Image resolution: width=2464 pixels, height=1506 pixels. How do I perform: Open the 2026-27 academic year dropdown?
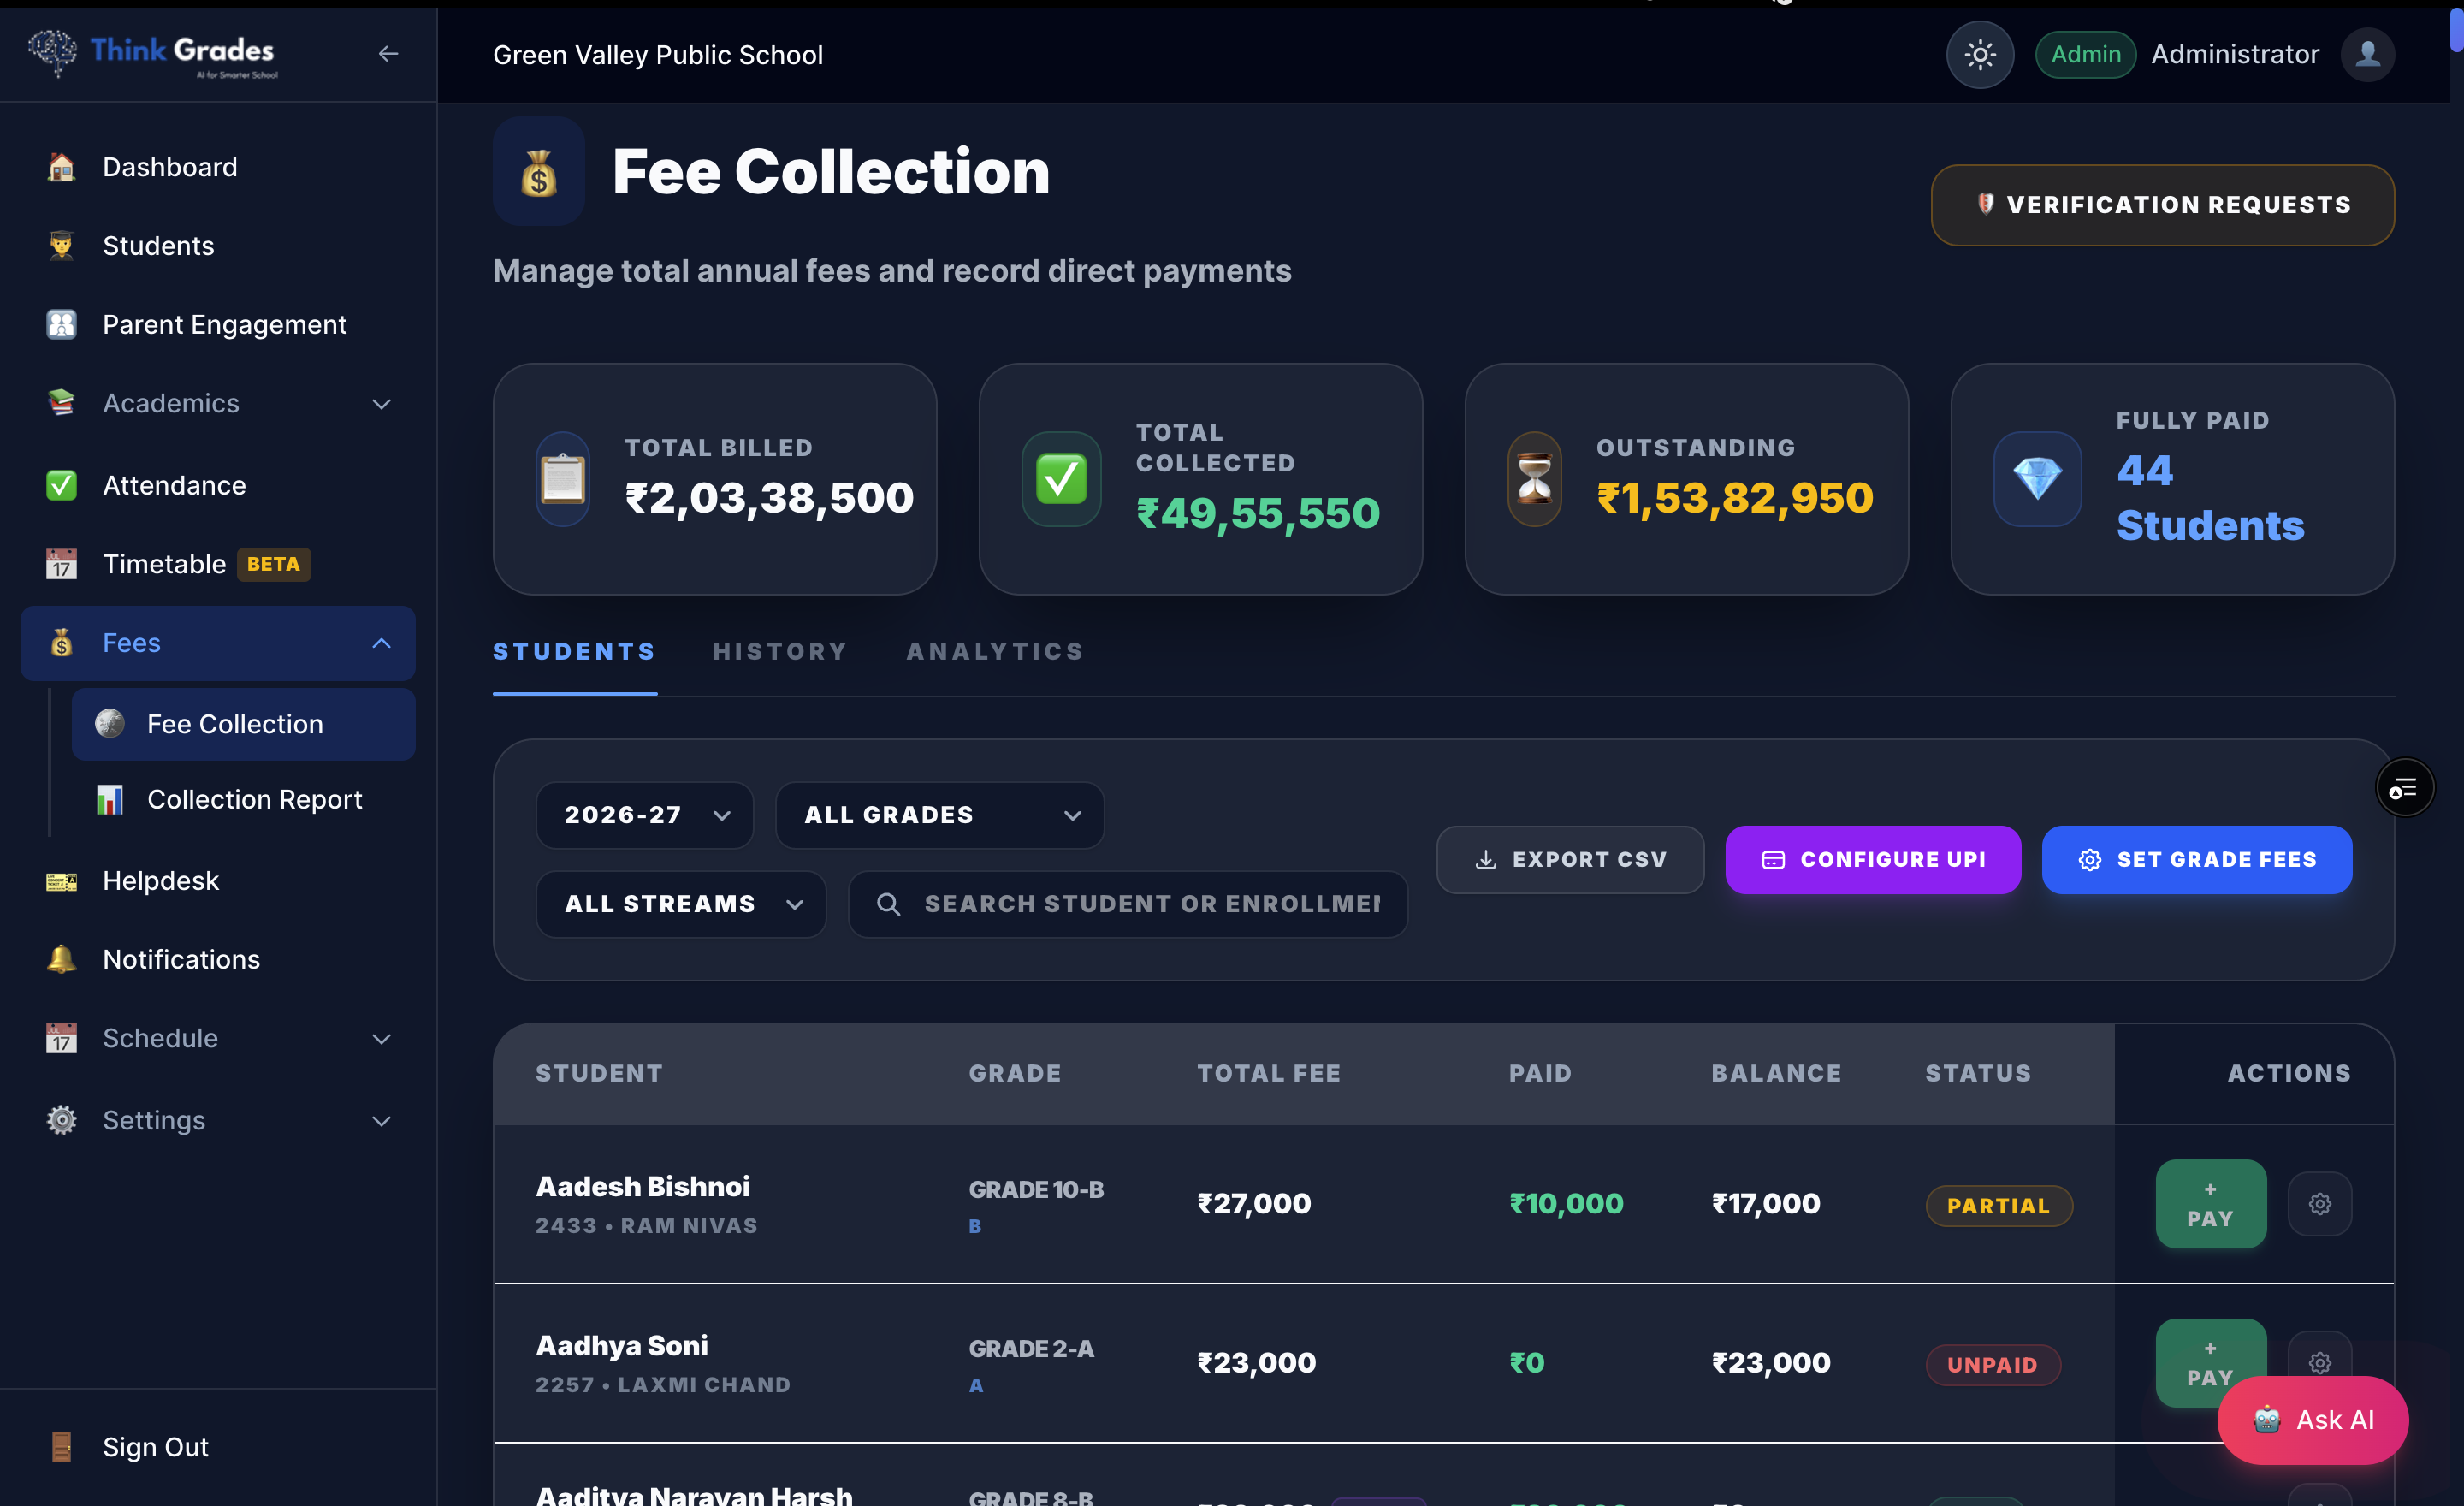645,815
